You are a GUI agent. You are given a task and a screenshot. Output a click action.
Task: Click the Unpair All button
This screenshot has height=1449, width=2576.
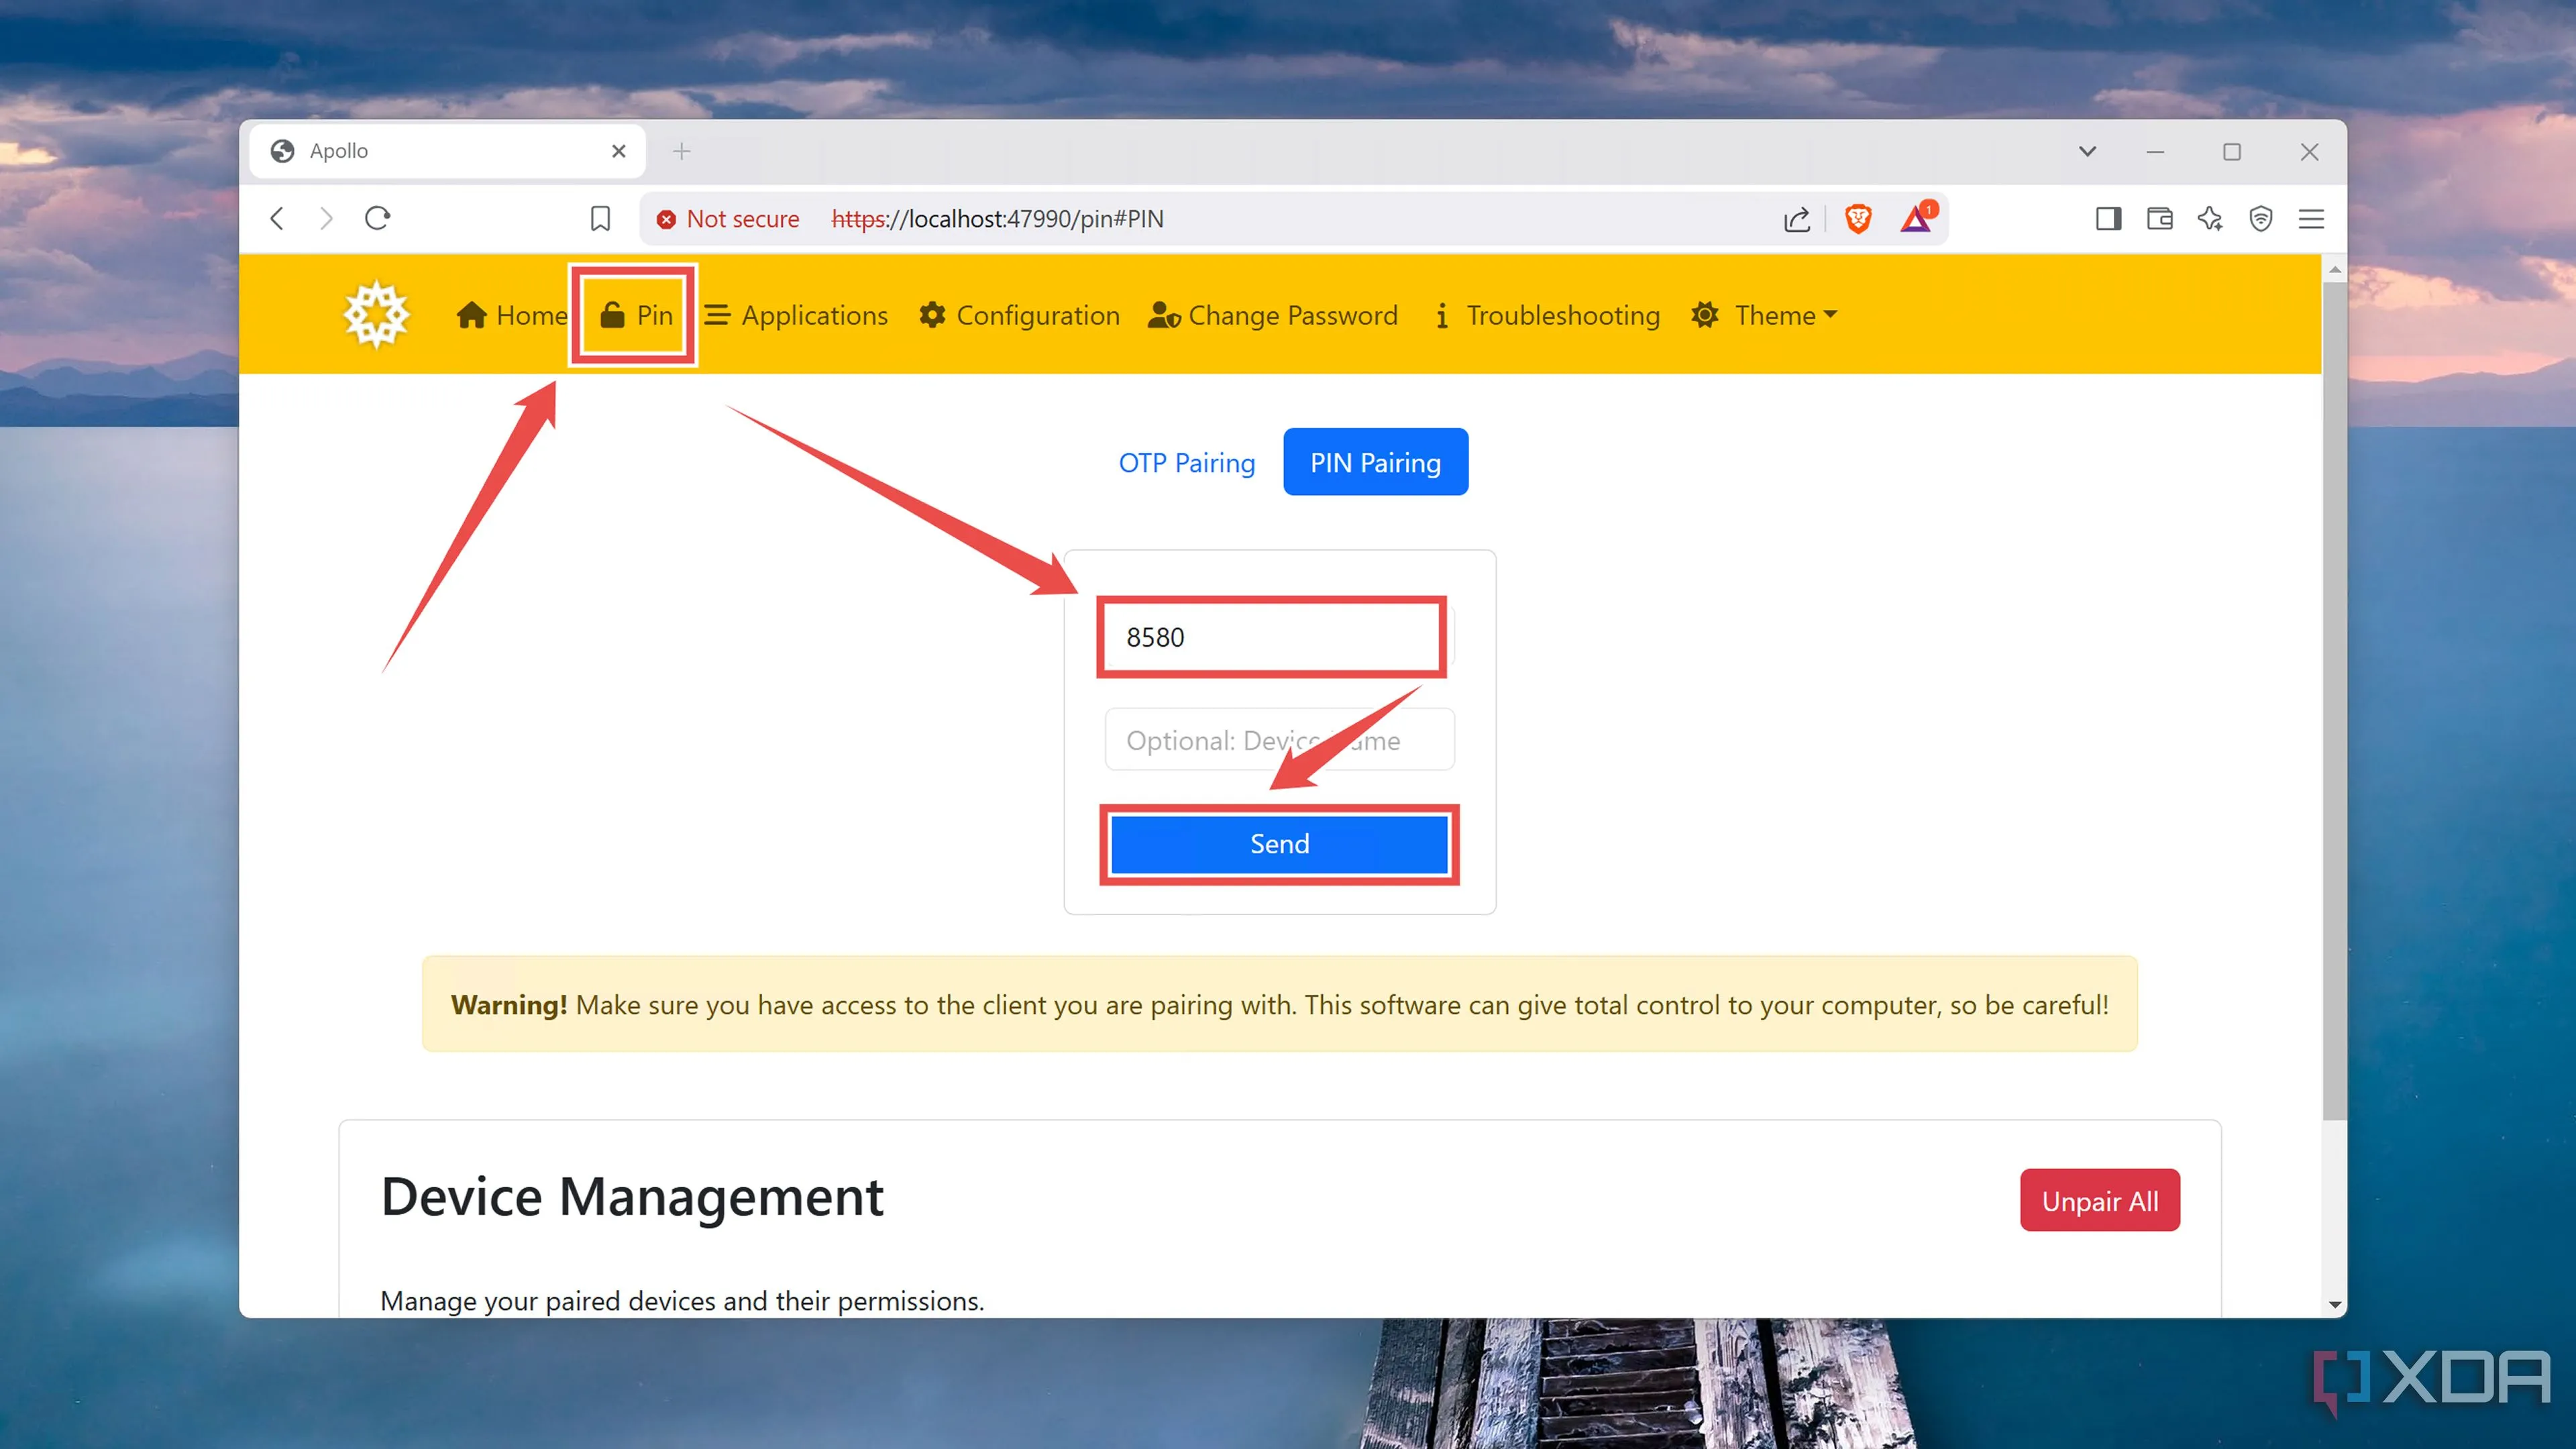(x=2099, y=1200)
